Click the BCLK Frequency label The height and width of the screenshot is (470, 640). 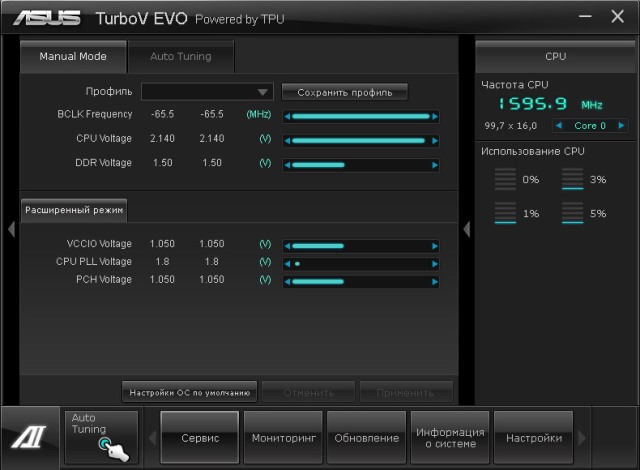pos(95,114)
